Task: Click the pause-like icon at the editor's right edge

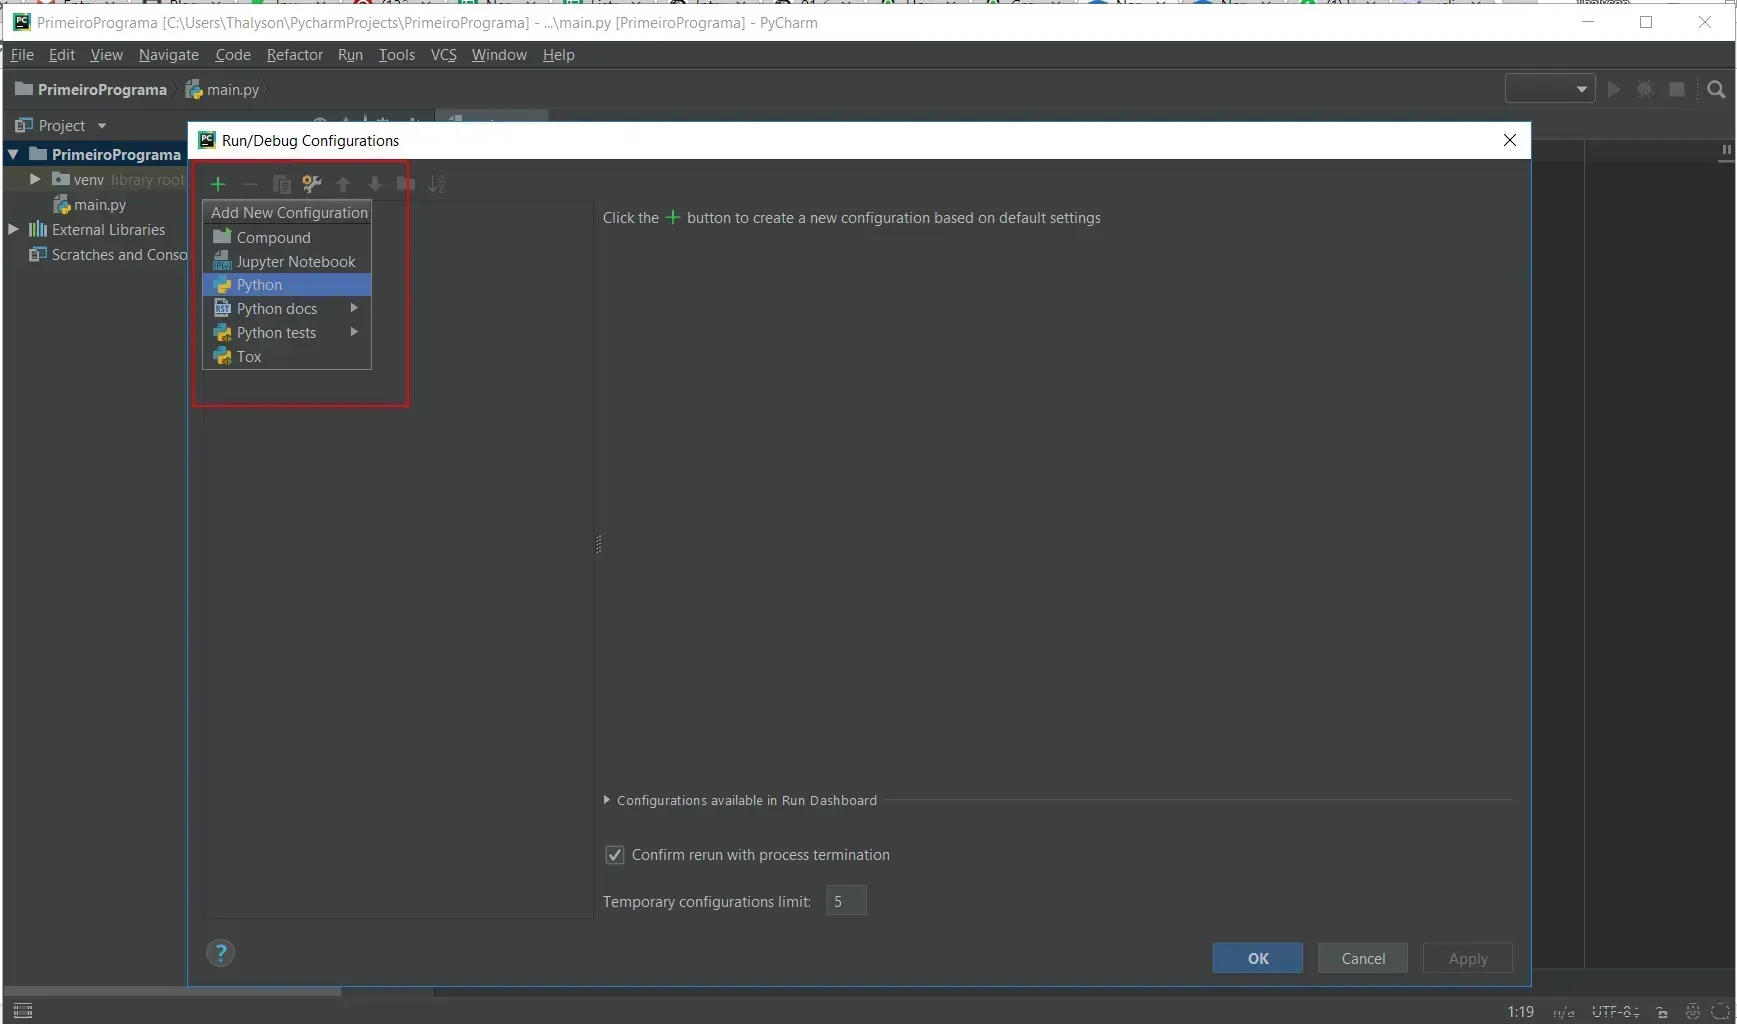Action: [1726, 150]
